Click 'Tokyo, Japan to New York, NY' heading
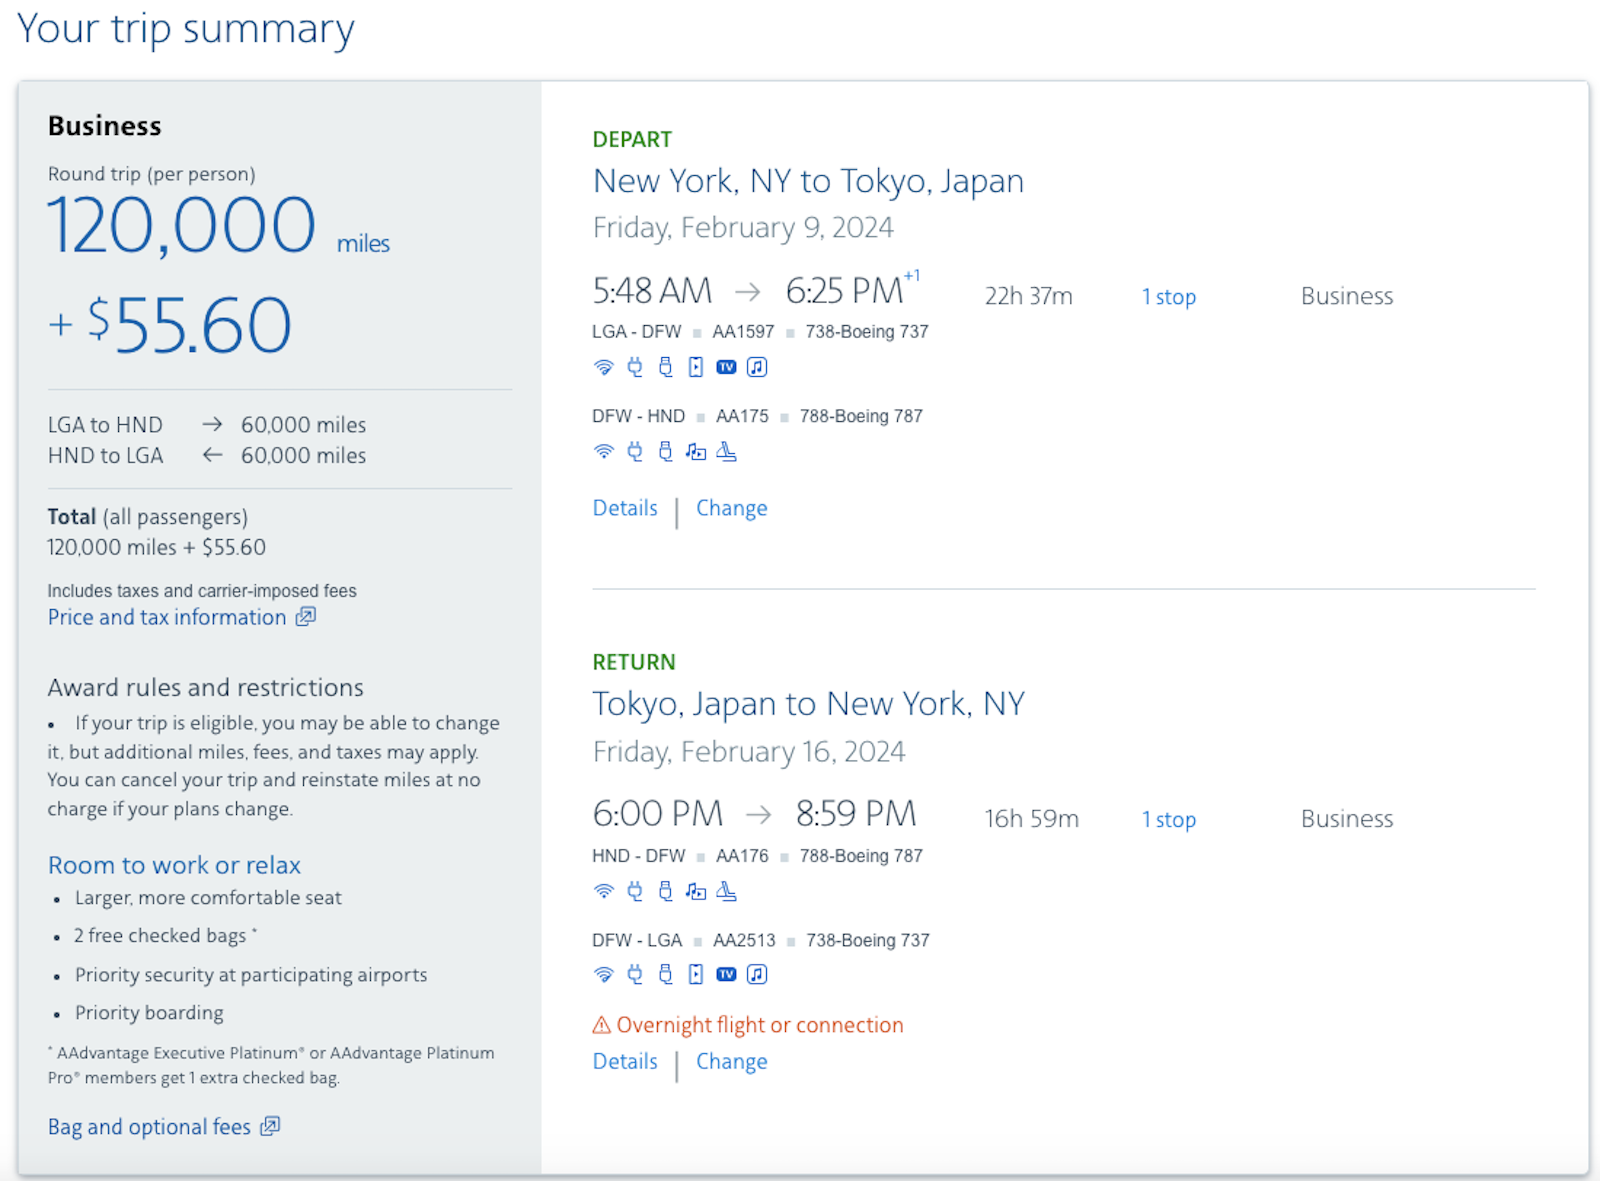The height and width of the screenshot is (1181, 1600). (x=808, y=704)
